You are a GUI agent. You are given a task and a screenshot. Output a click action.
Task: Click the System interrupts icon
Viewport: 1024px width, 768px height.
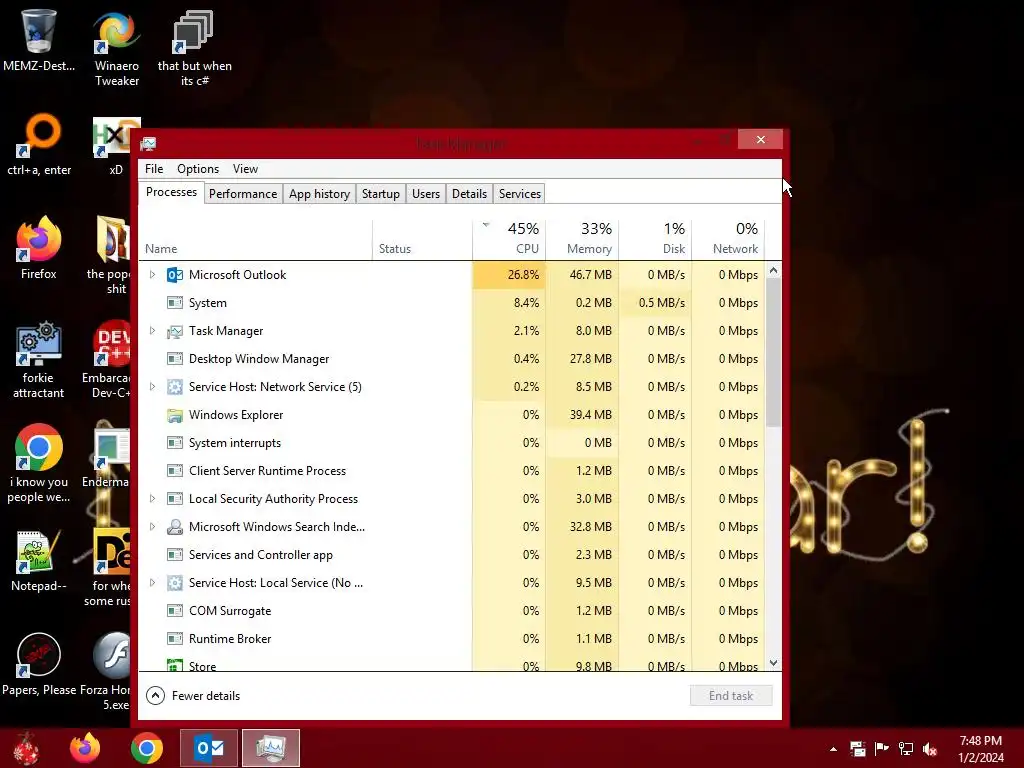tap(174, 443)
